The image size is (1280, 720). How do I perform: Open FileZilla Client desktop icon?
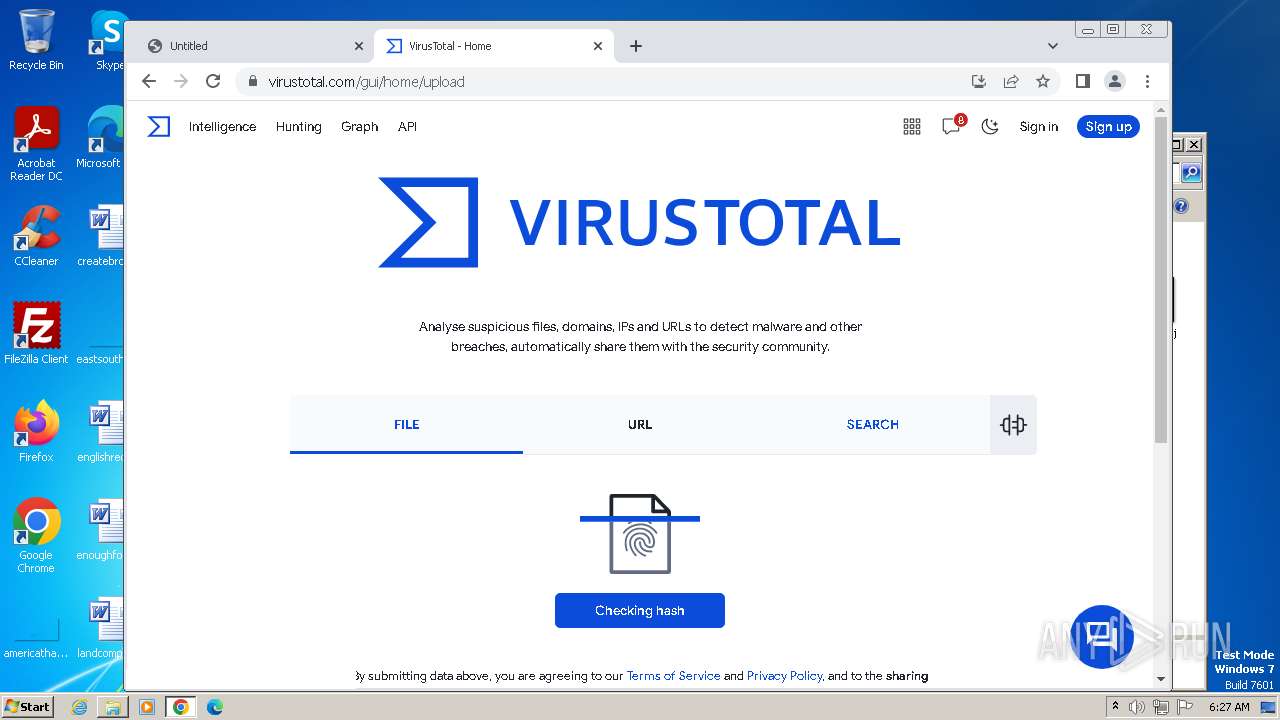(x=36, y=333)
